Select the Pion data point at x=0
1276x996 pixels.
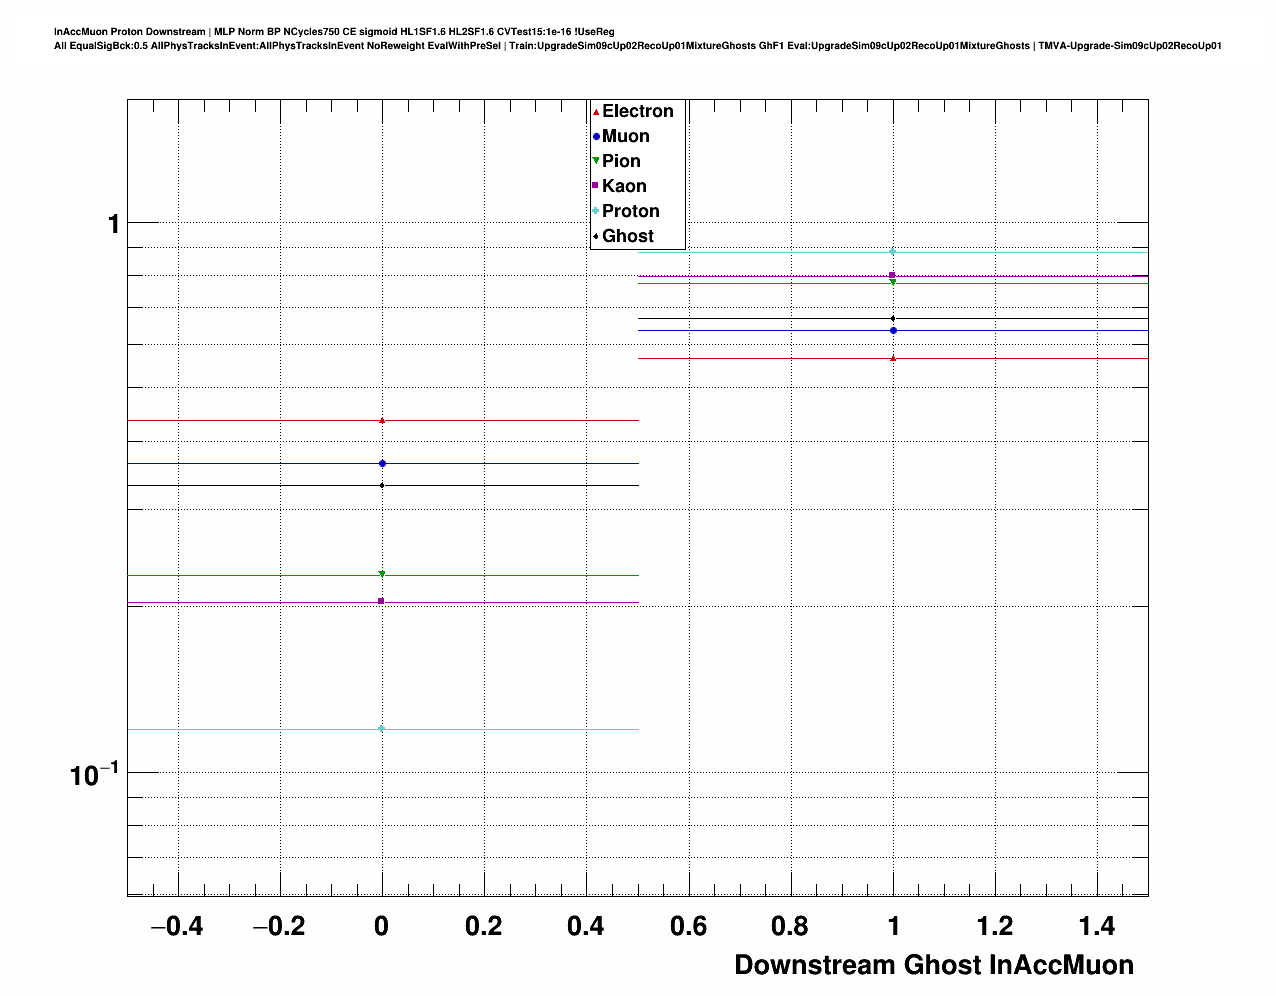pos(382,574)
